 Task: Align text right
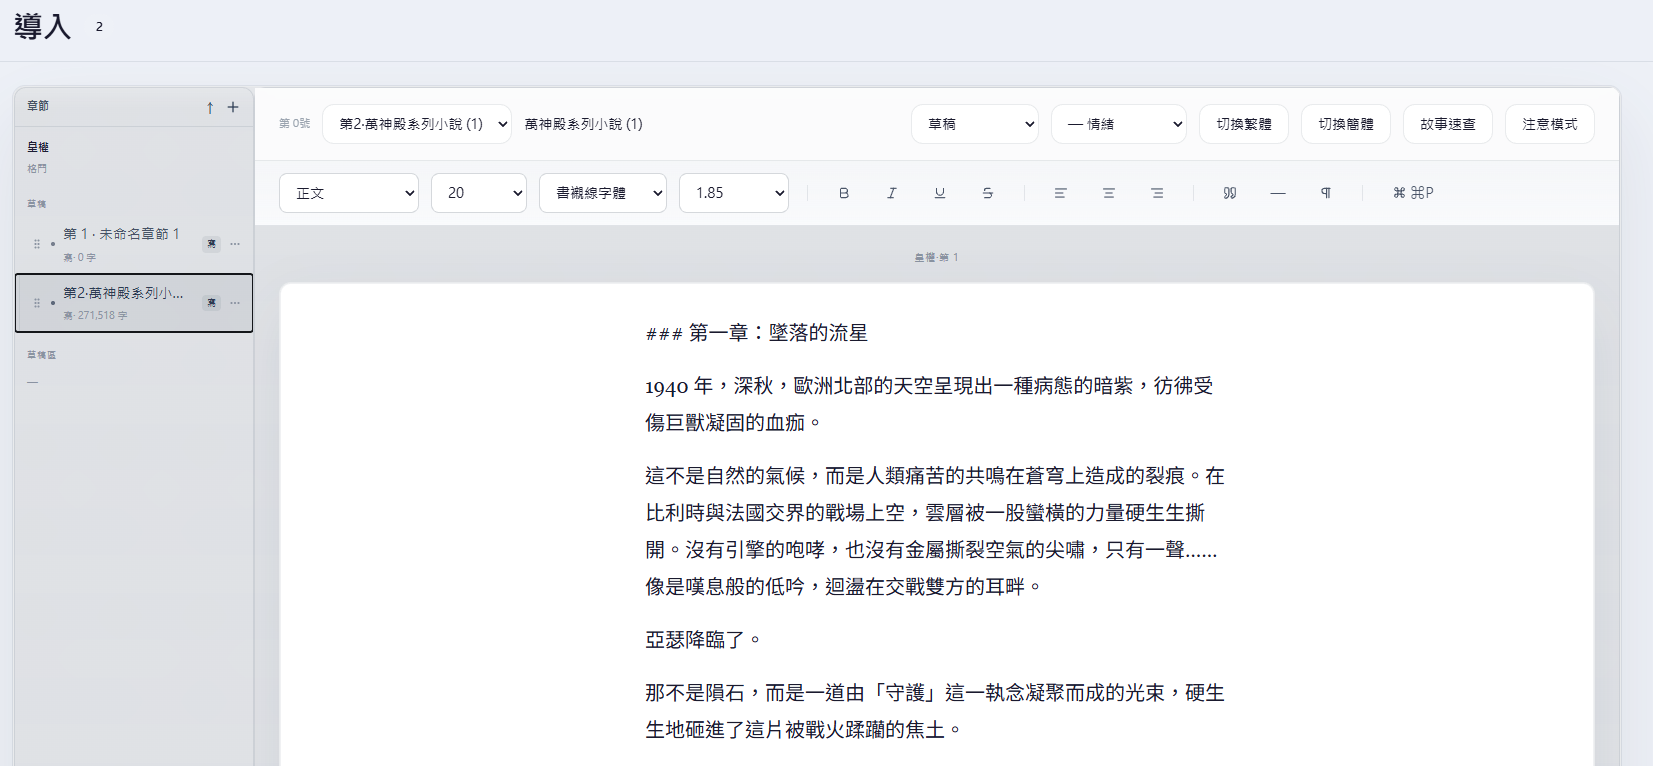1157,193
